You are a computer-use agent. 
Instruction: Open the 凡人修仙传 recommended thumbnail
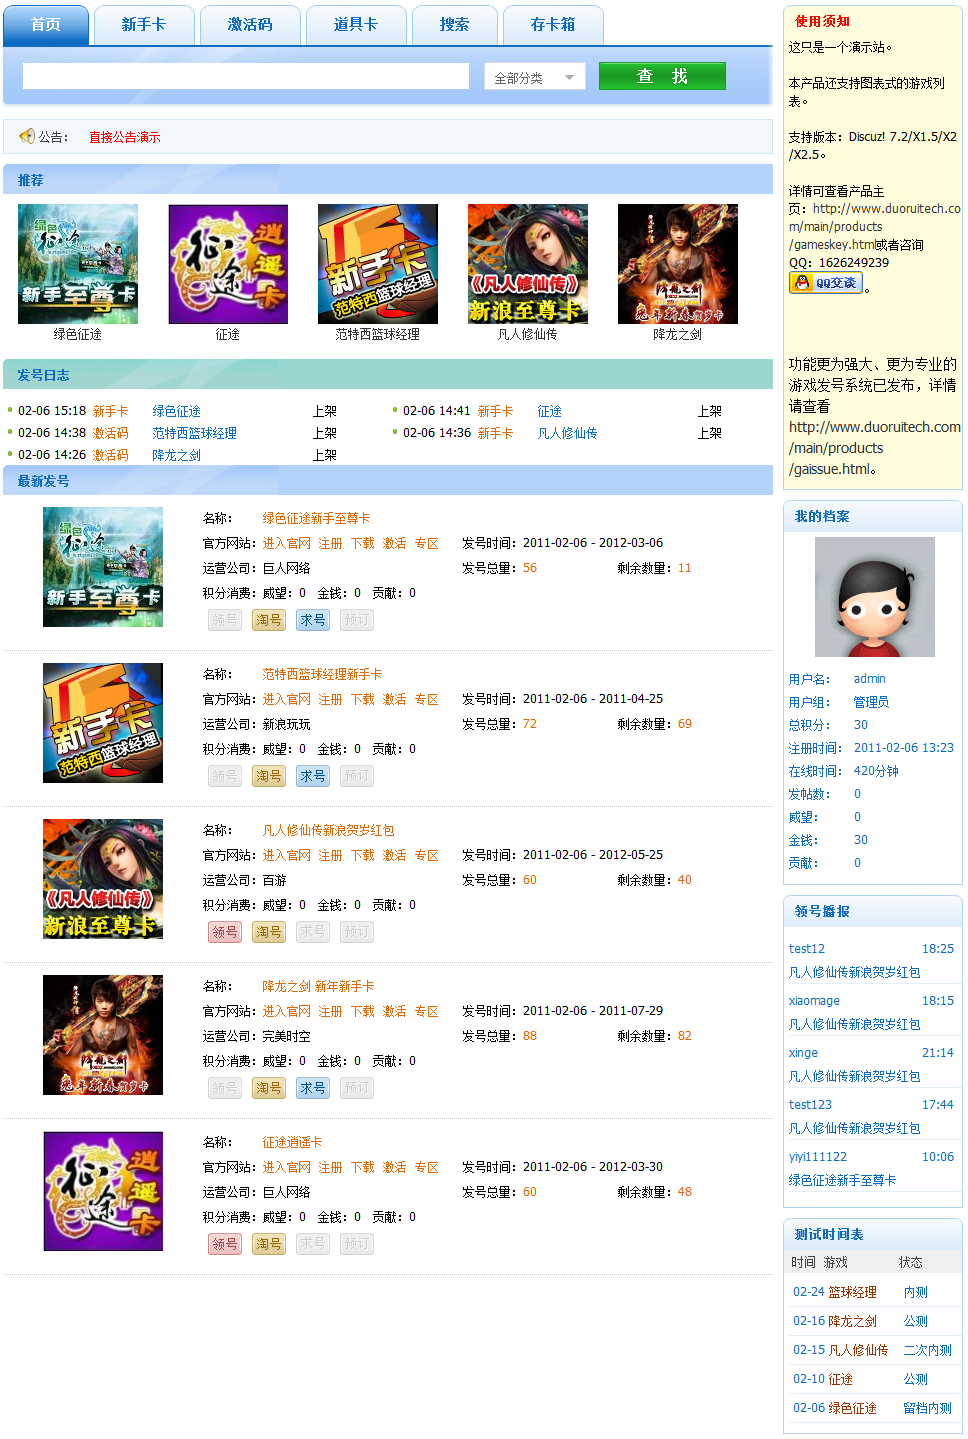[528, 264]
